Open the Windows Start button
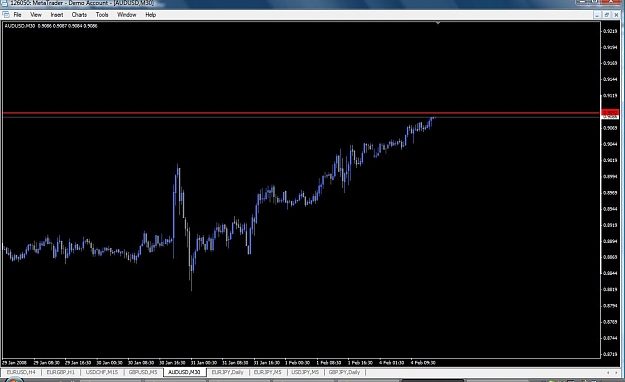 click(x=13, y=380)
